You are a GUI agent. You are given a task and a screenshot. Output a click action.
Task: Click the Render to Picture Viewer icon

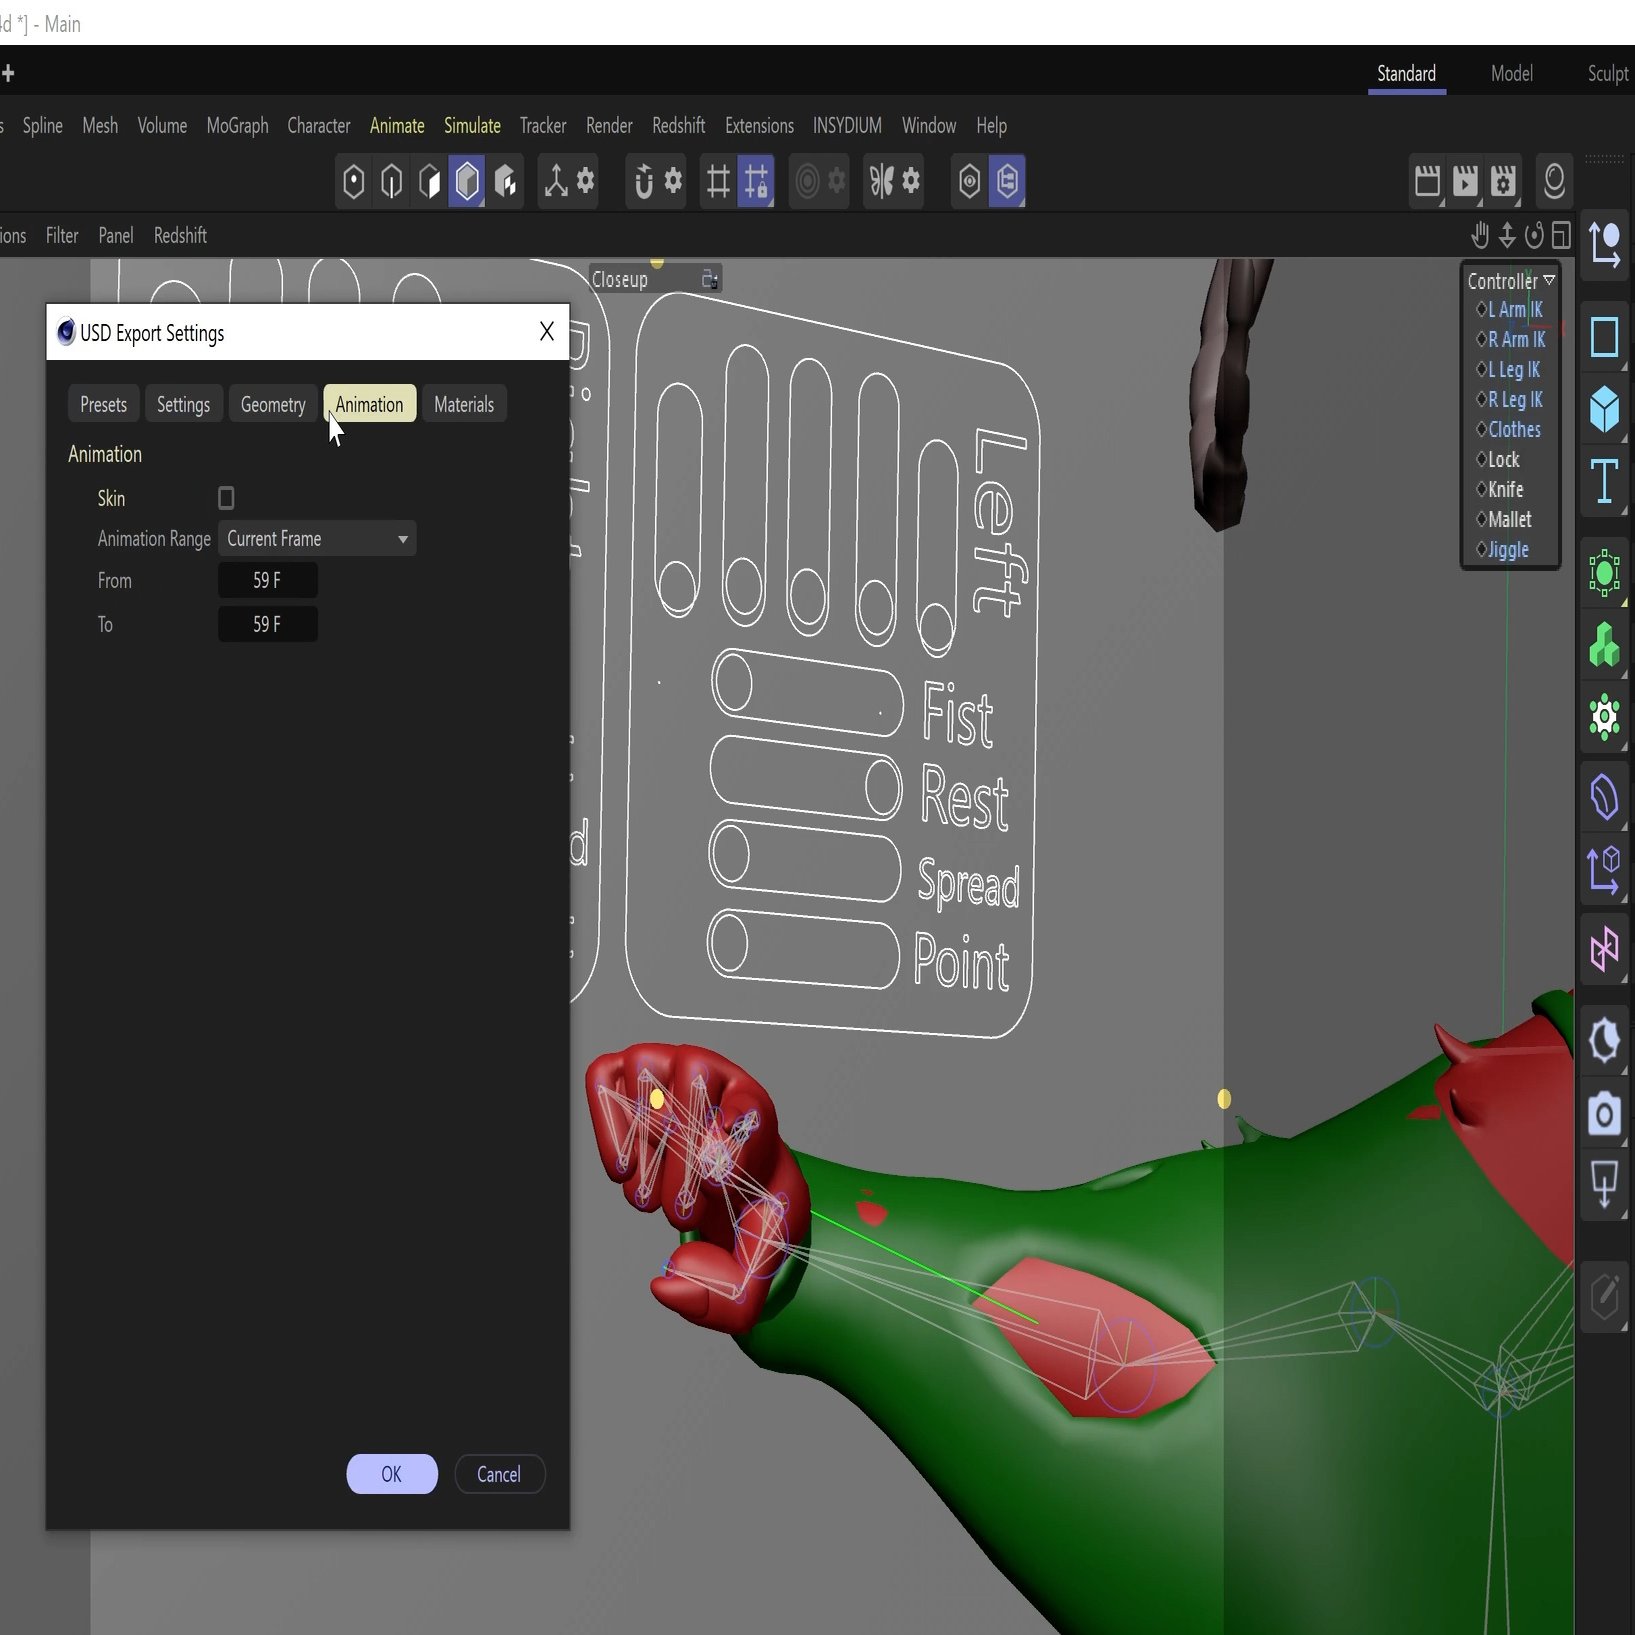[x=1465, y=181]
